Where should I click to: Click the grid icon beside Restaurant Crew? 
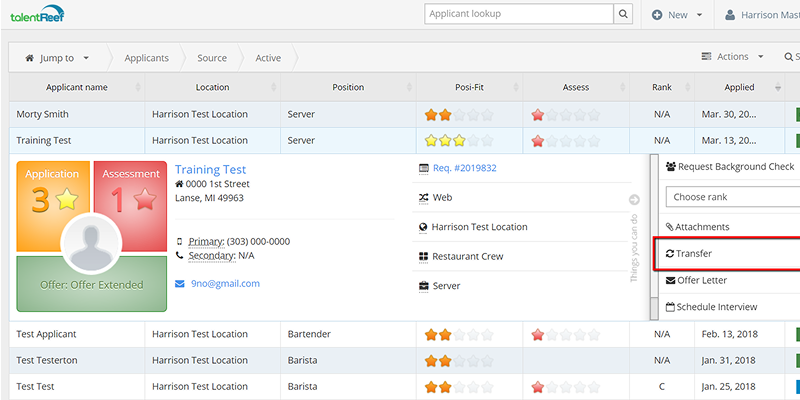click(x=423, y=256)
